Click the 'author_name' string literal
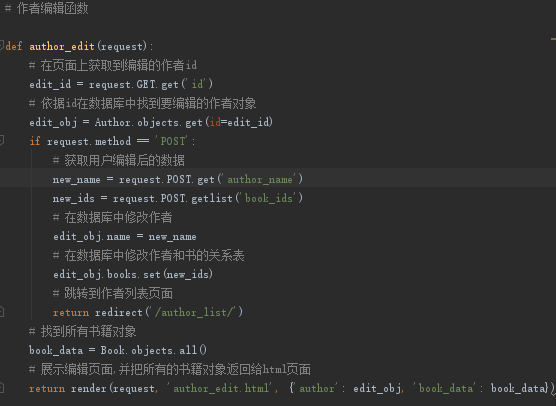This screenshot has width=556, height=406. coord(261,179)
